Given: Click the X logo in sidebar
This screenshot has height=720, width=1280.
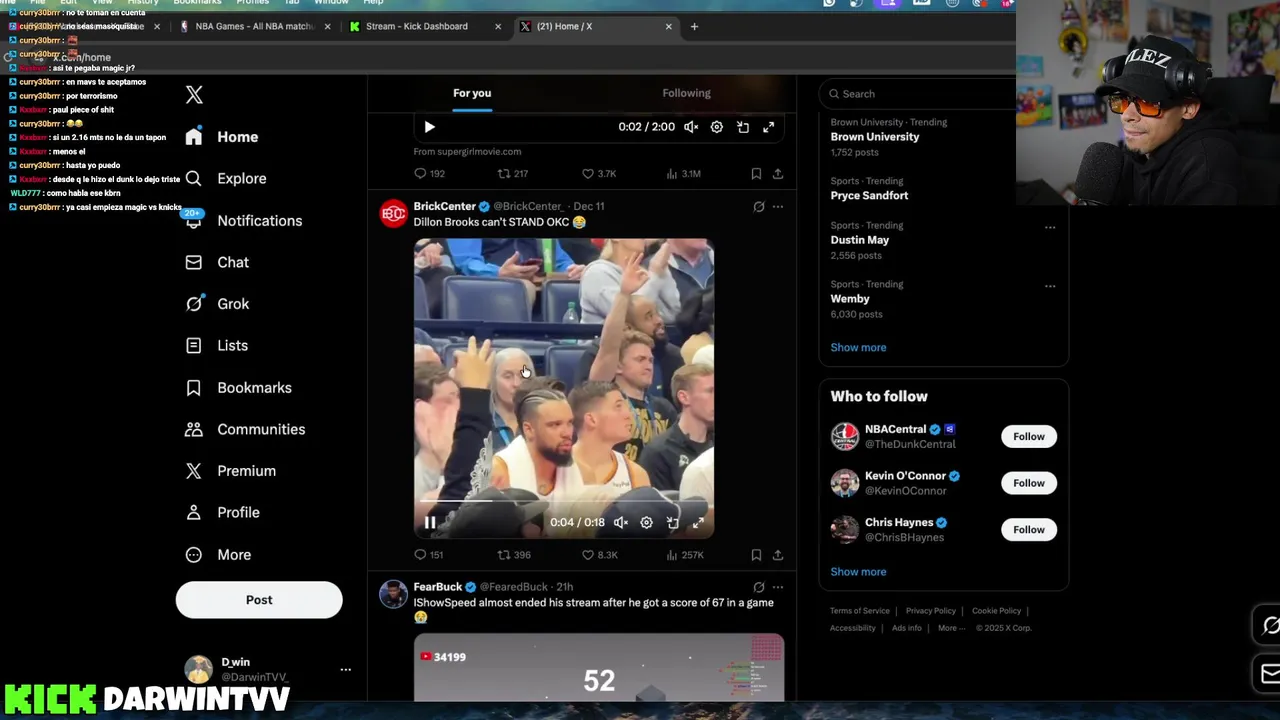Looking at the screenshot, I should point(194,95).
